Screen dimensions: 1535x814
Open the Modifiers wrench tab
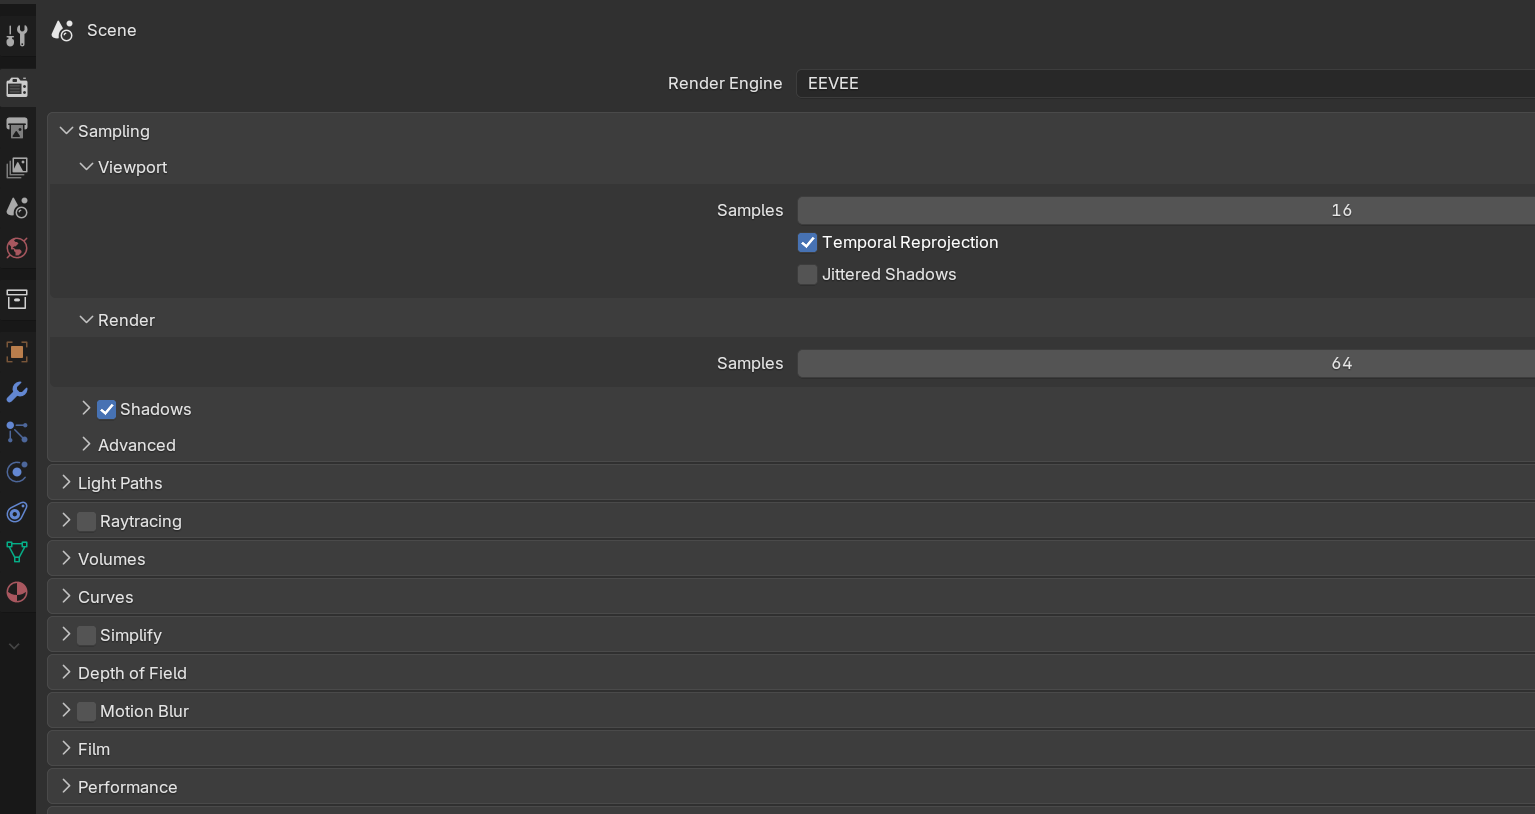click(x=17, y=391)
